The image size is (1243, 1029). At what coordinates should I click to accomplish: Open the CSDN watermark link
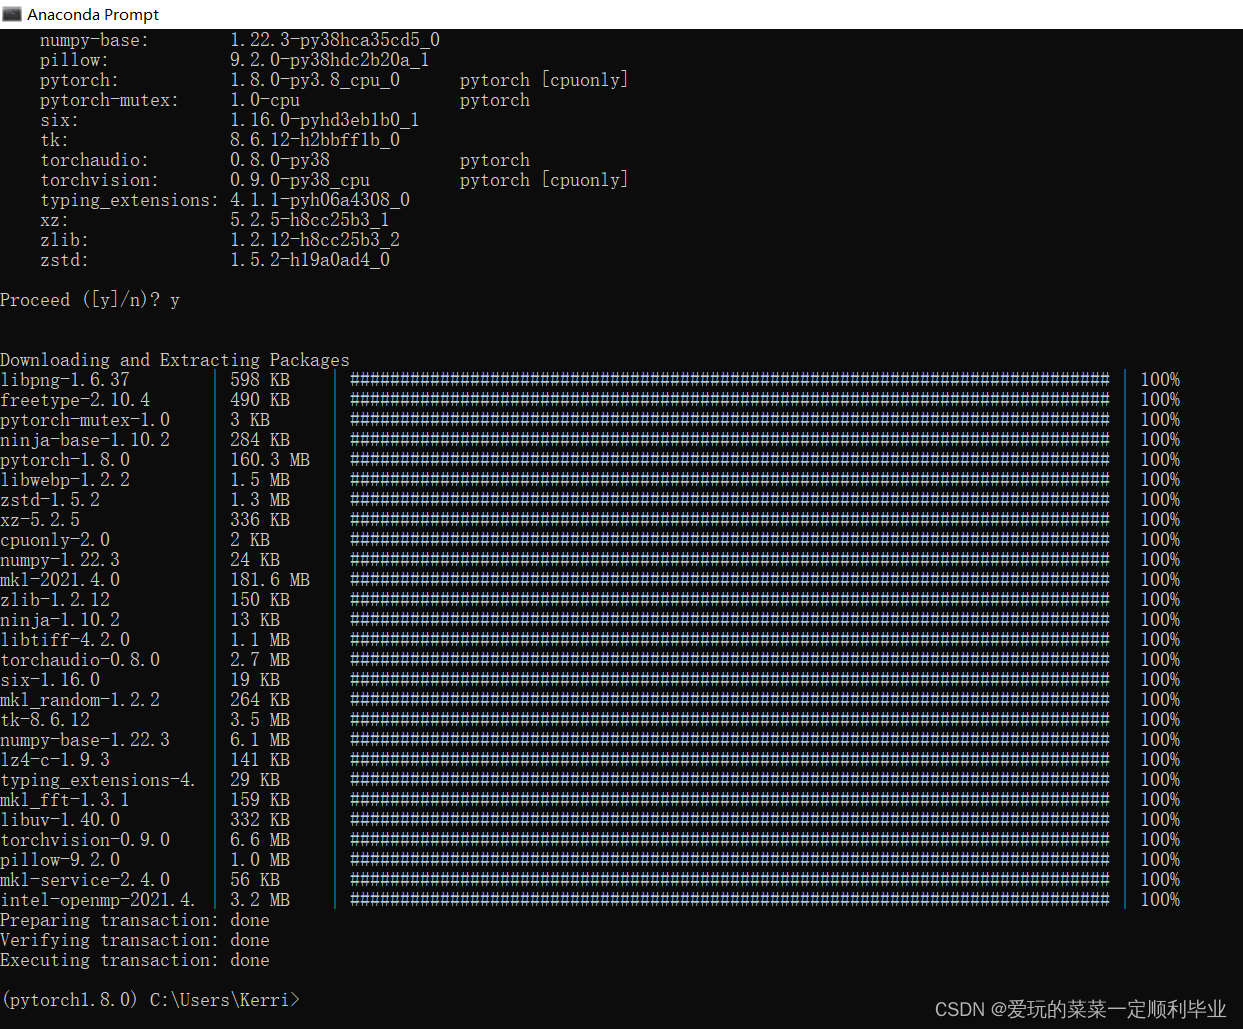tap(1080, 1009)
